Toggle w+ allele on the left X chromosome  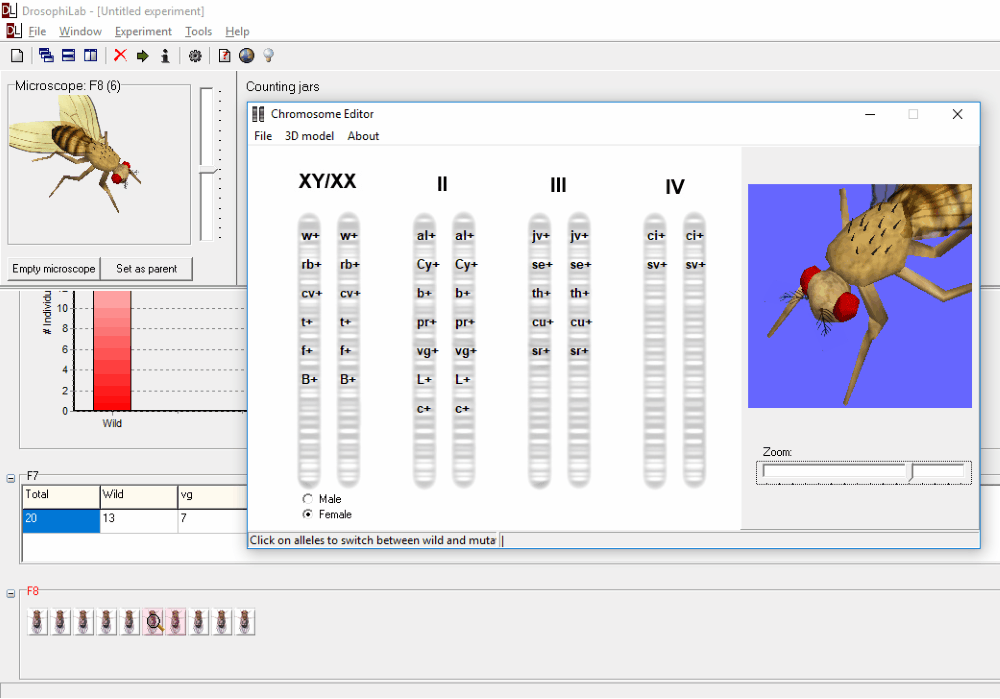click(x=310, y=236)
